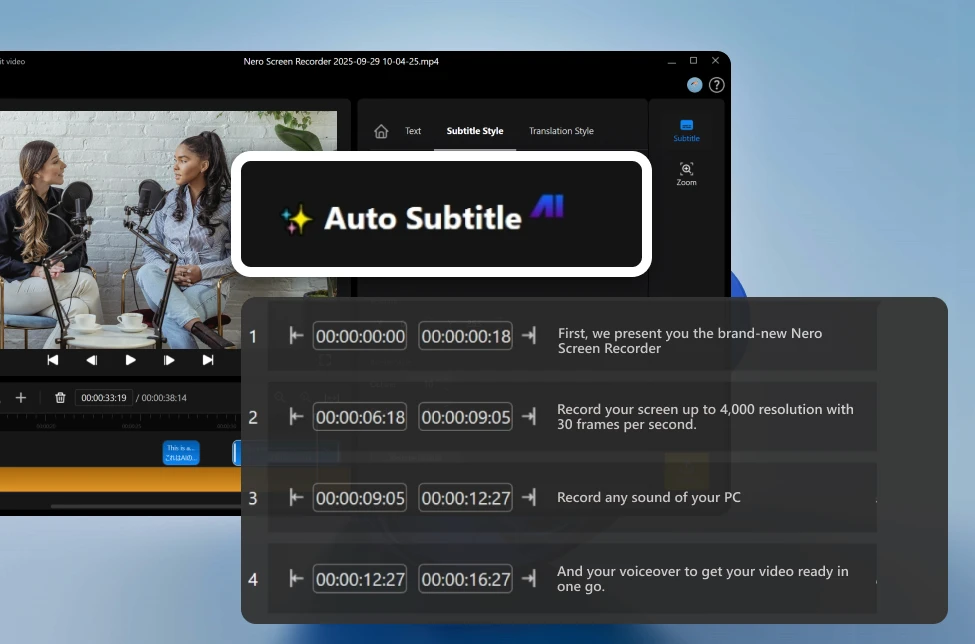This screenshot has height=644, width=975.
Task: Skip to the start of the video
Action: (x=53, y=360)
